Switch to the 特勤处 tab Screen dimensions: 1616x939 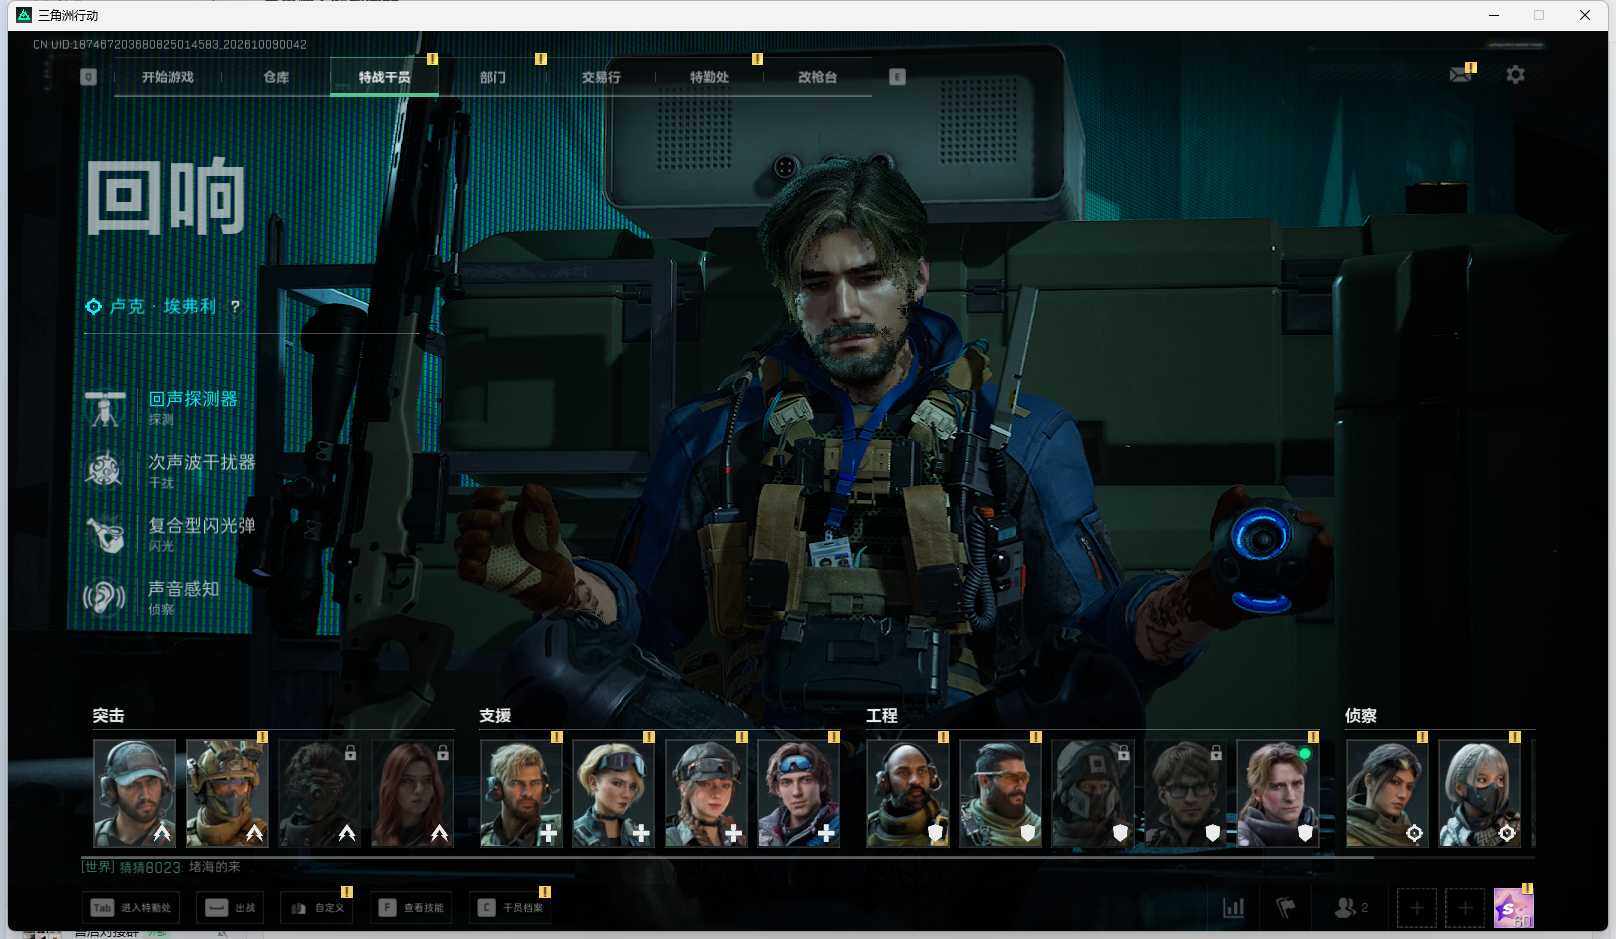[709, 77]
